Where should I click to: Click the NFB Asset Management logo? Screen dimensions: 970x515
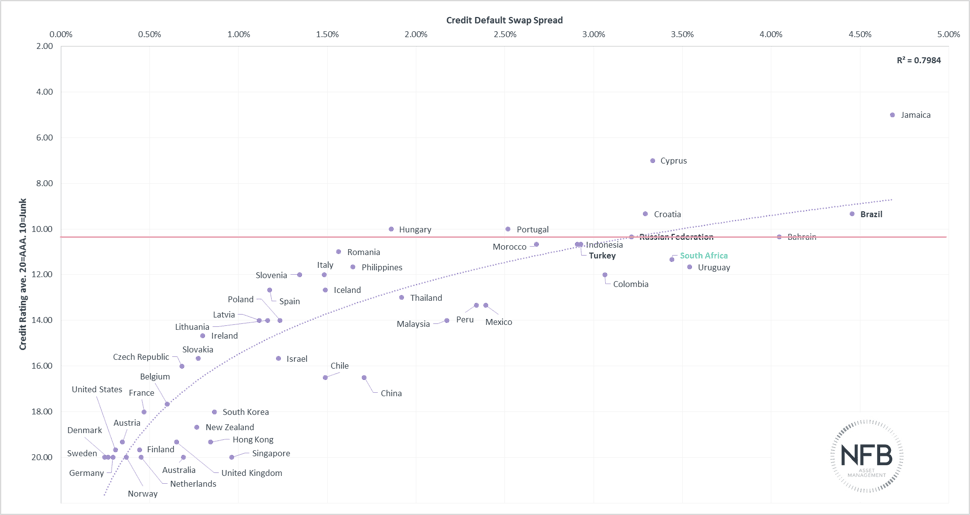tap(867, 455)
